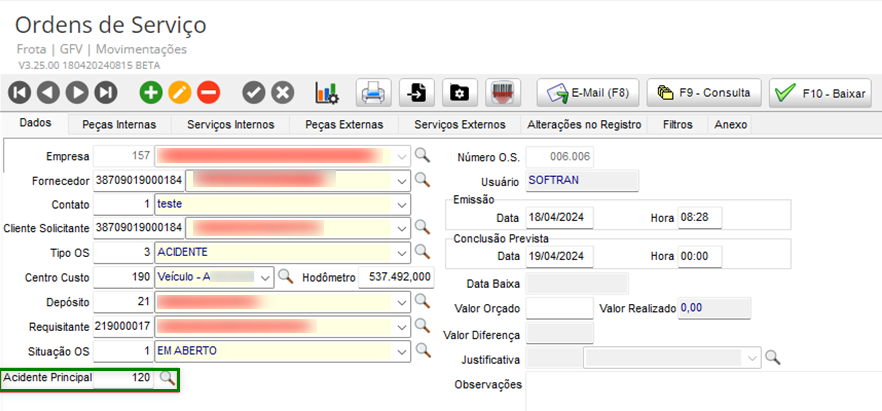Search Cliente Solicitante with magnifier icon
Image resolution: width=882 pixels, height=411 pixels.
click(x=422, y=227)
